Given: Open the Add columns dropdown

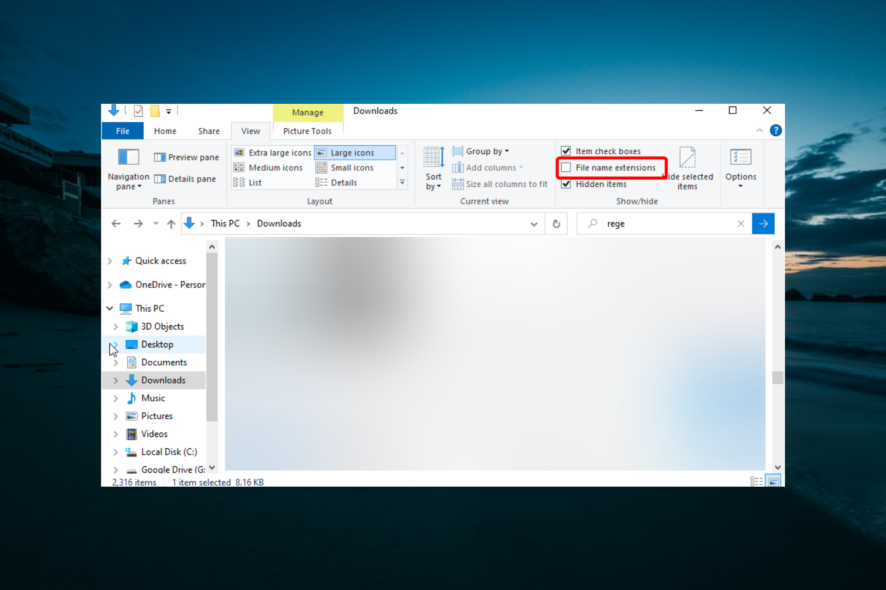Looking at the screenshot, I should pos(488,168).
